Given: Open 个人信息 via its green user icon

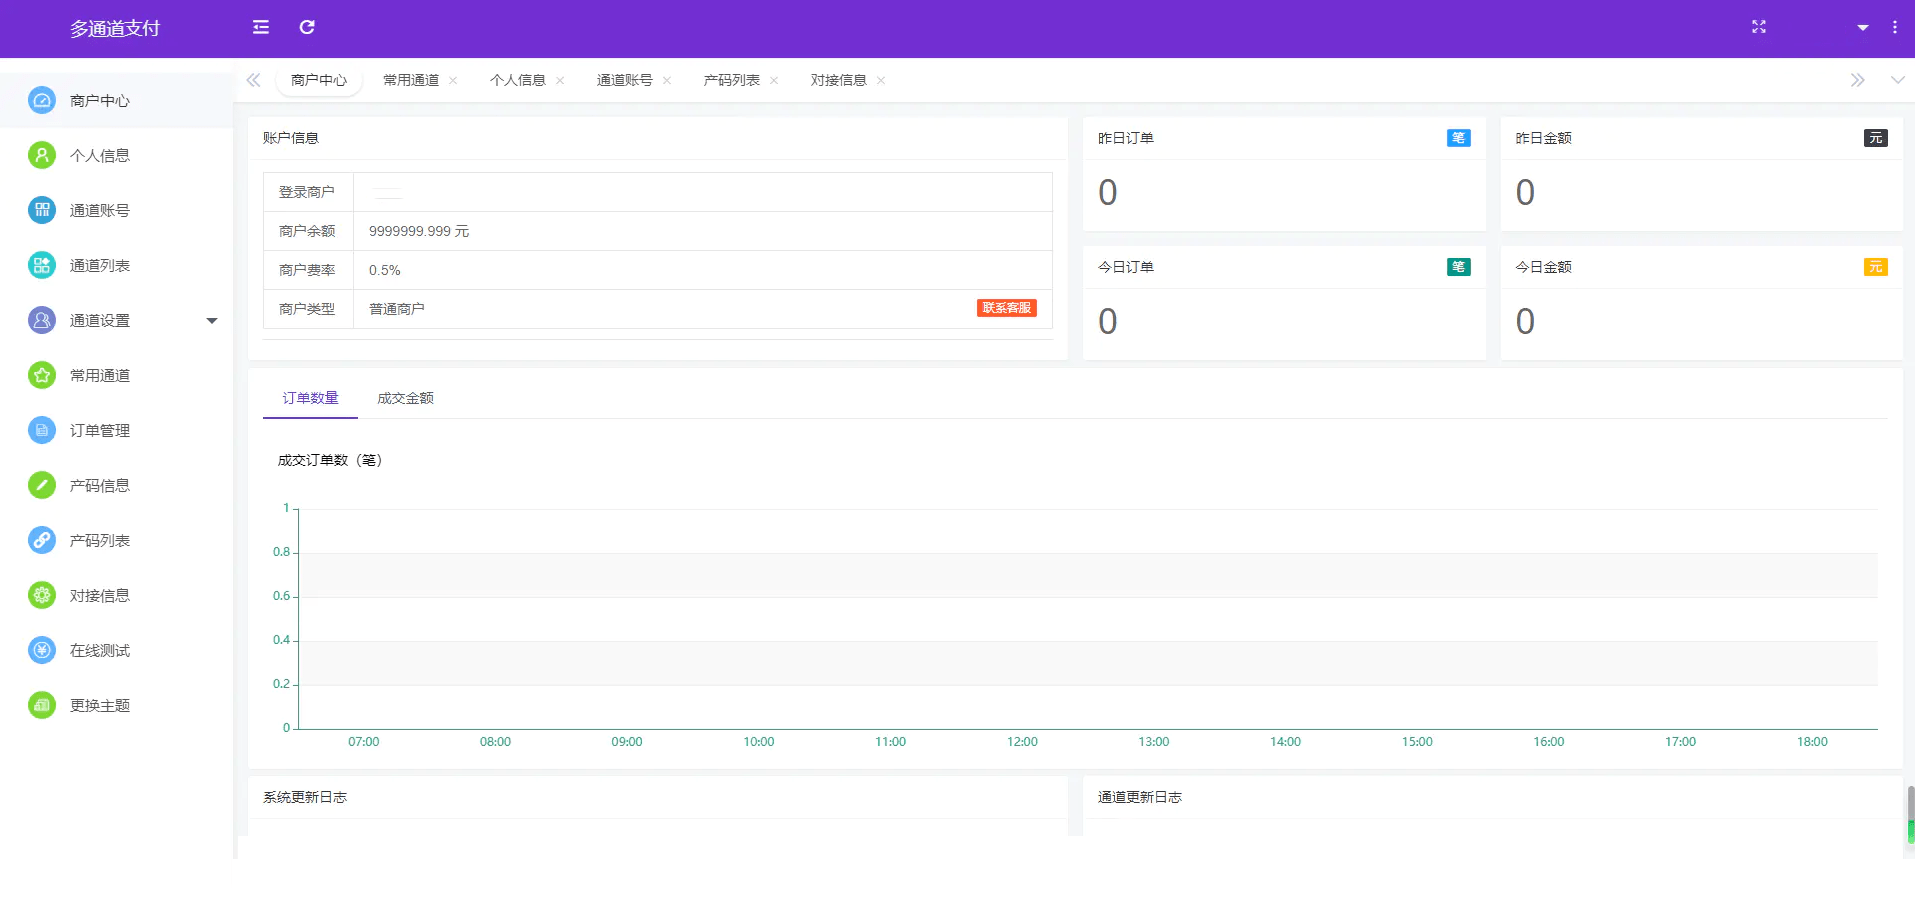Looking at the screenshot, I should click(x=42, y=155).
